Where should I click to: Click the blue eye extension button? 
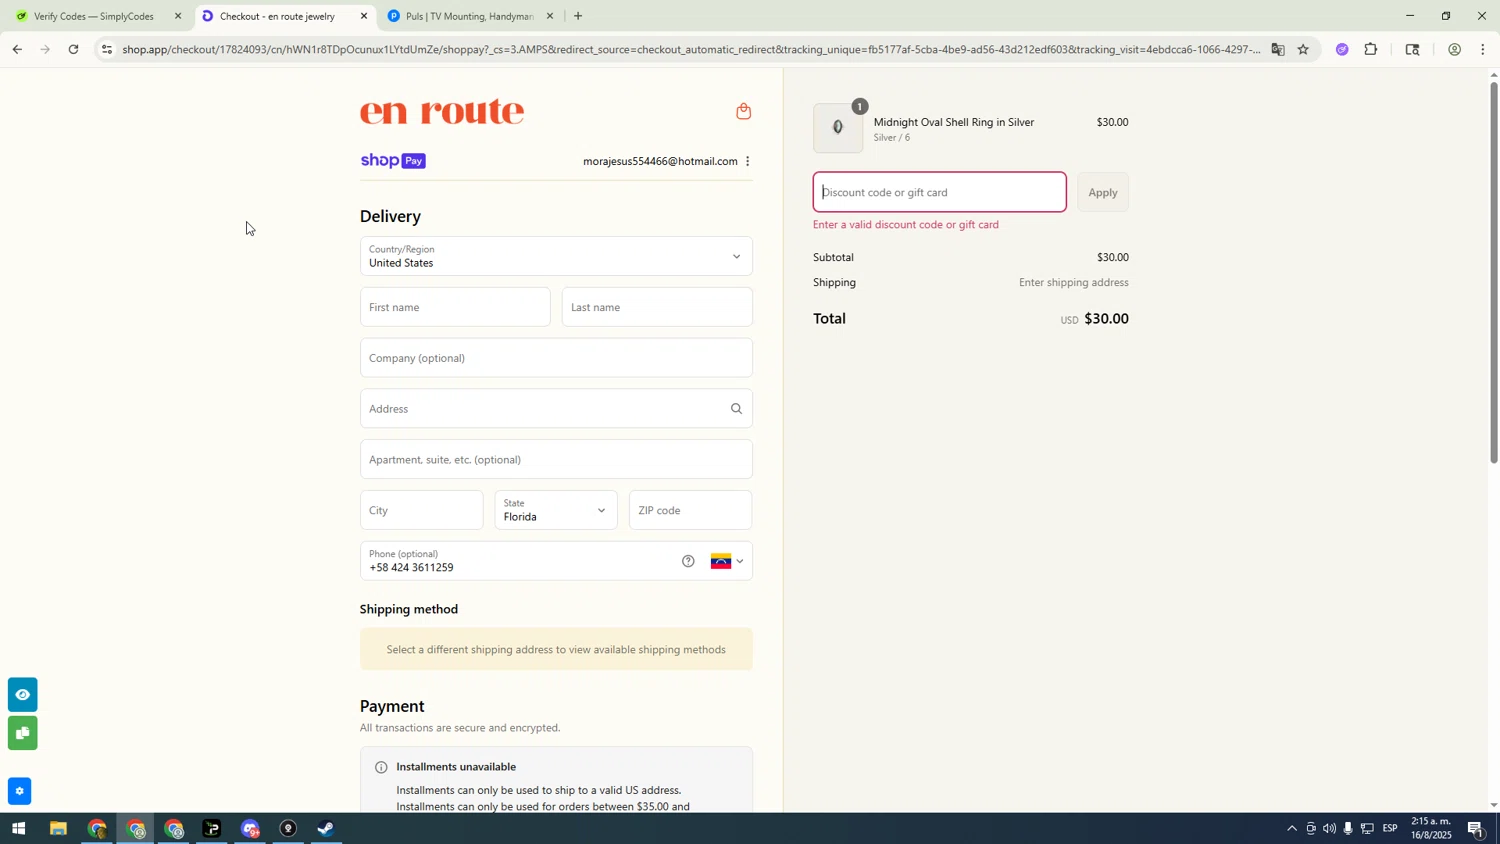tap(22, 694)
